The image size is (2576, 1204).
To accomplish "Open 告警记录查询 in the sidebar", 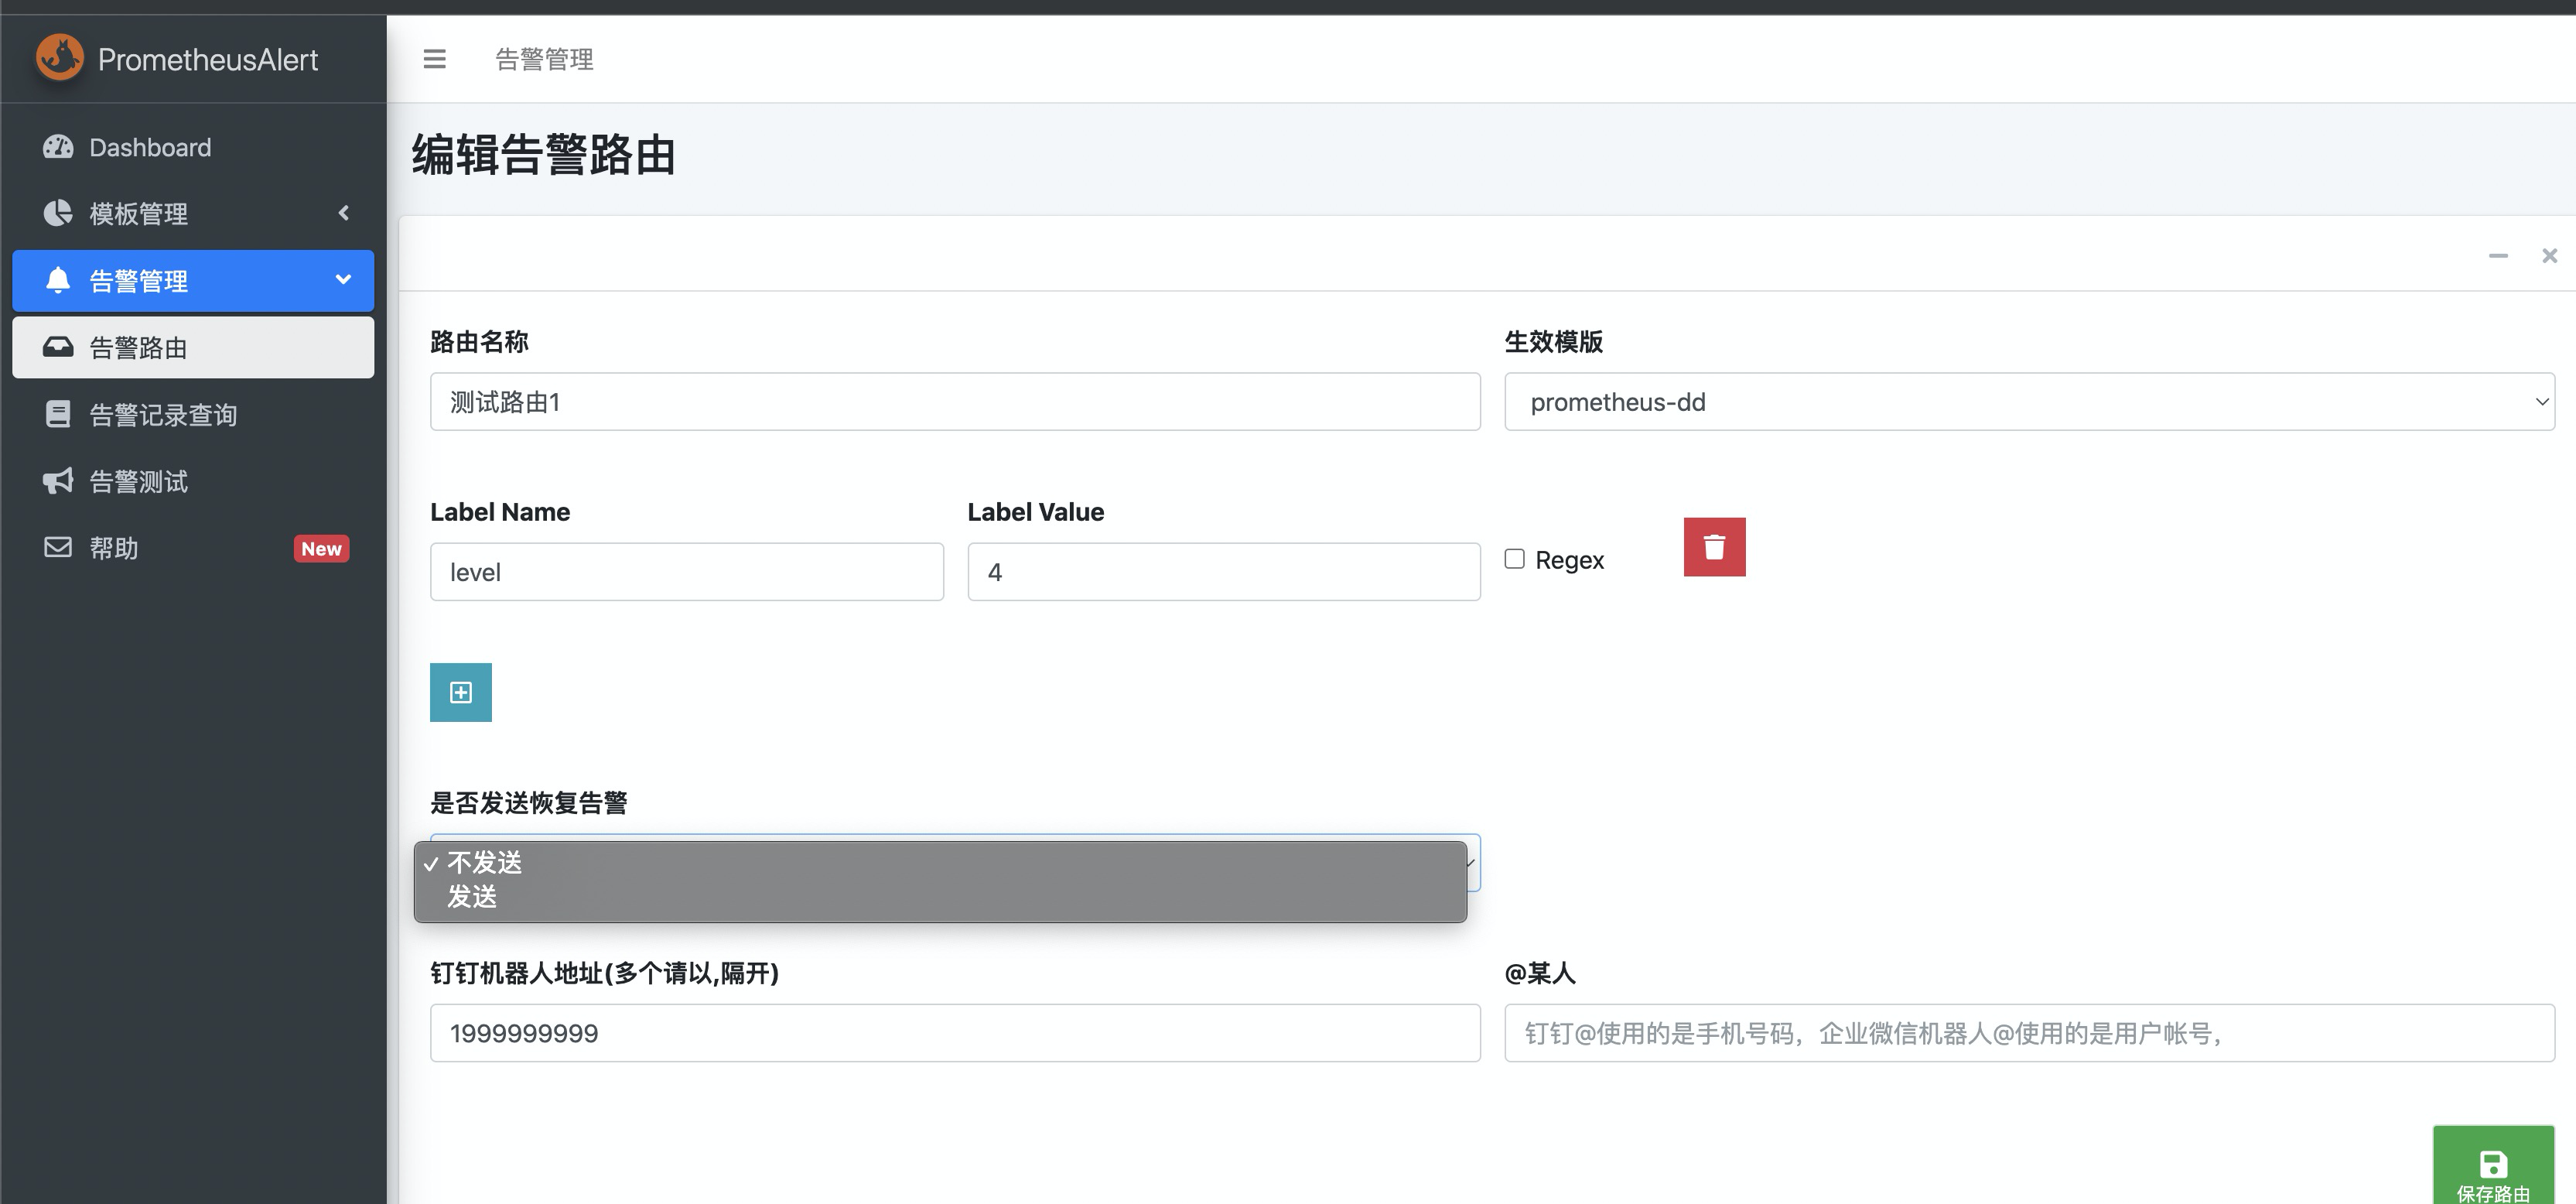I will pyautogui.click(x=163, y=414).
